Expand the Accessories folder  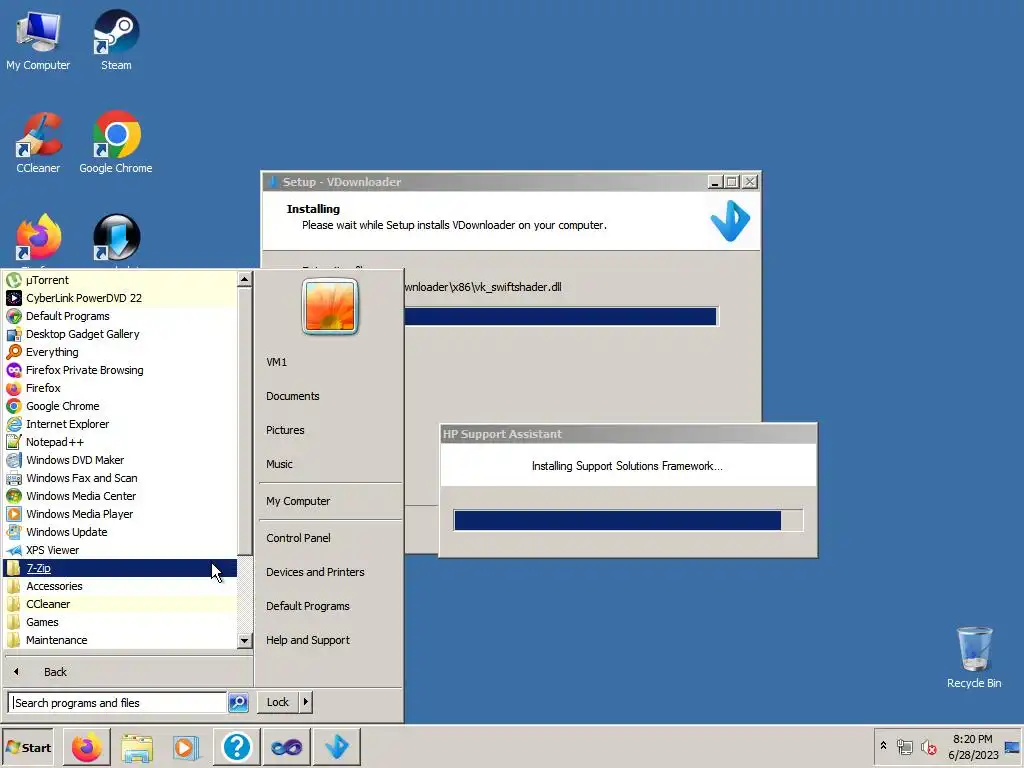click(121, 586)
